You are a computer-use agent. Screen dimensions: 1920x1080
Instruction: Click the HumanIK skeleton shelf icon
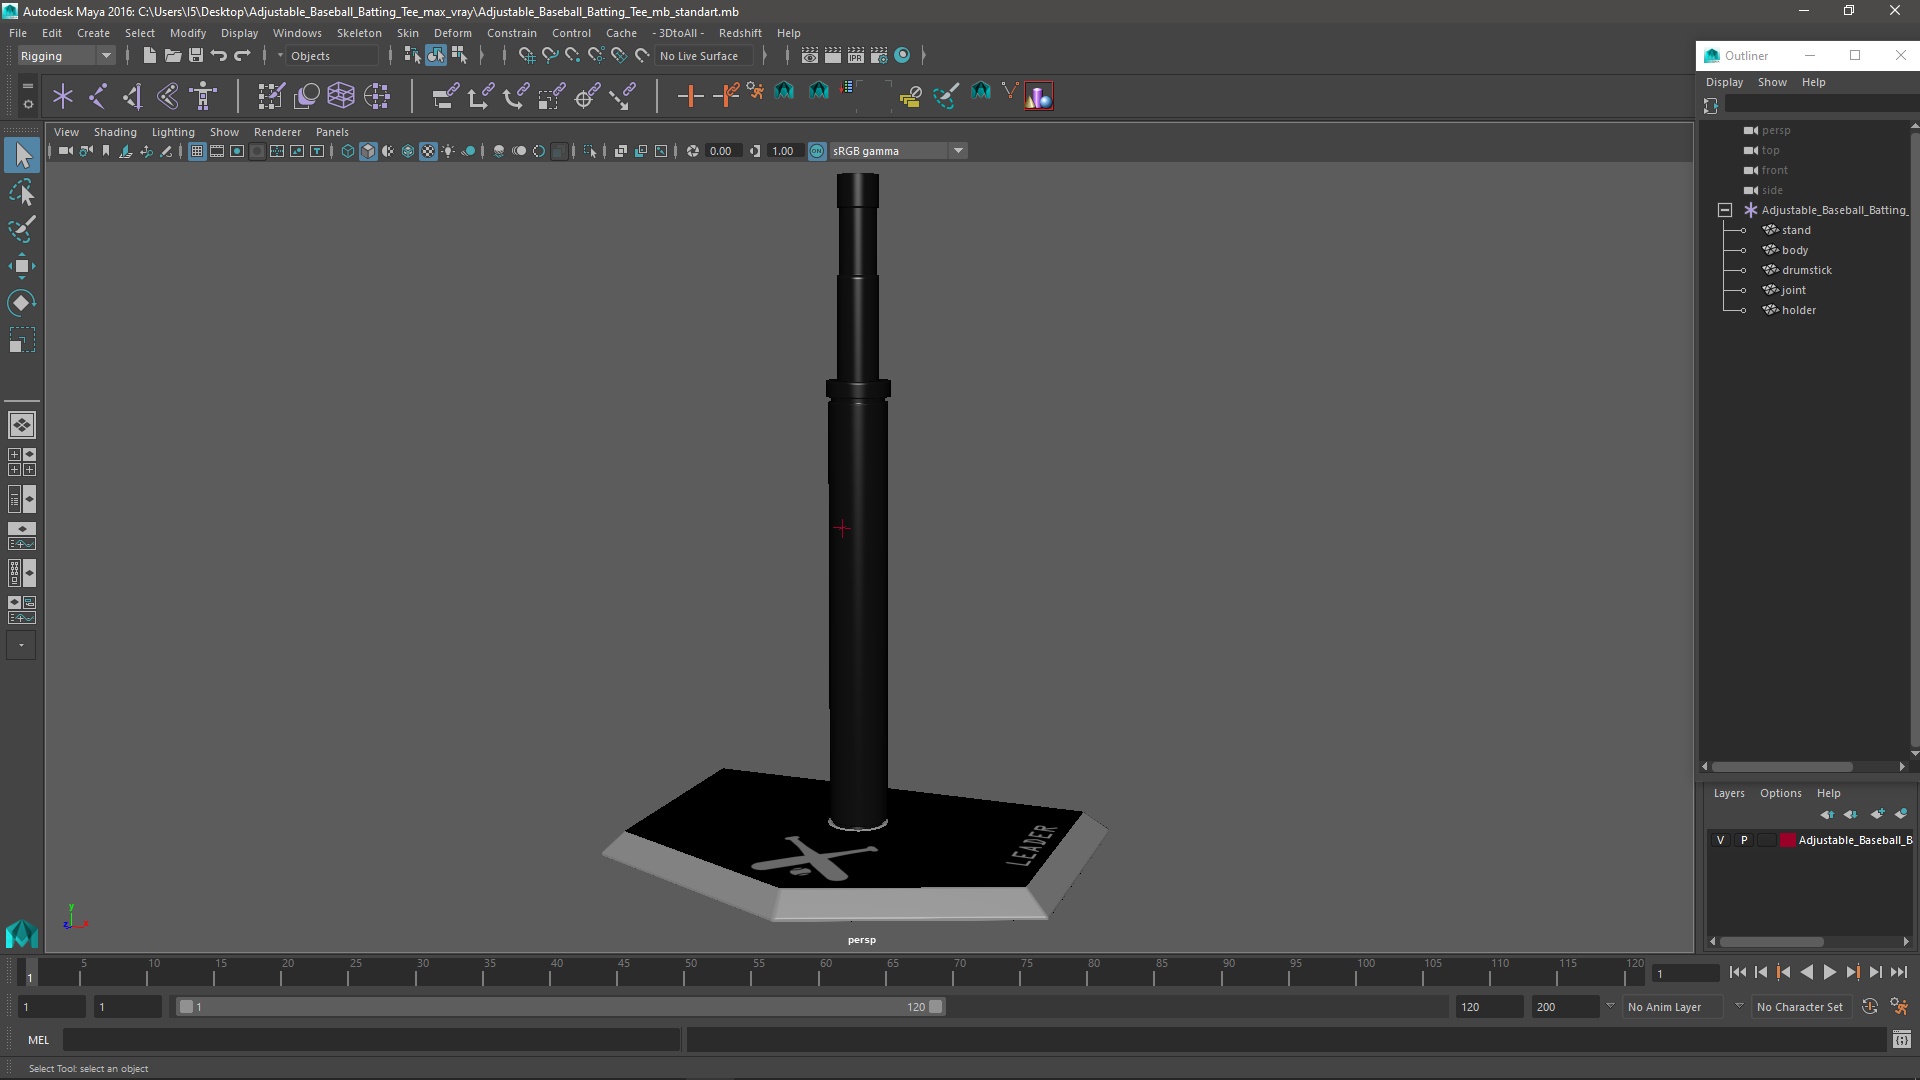coord(204,96)
